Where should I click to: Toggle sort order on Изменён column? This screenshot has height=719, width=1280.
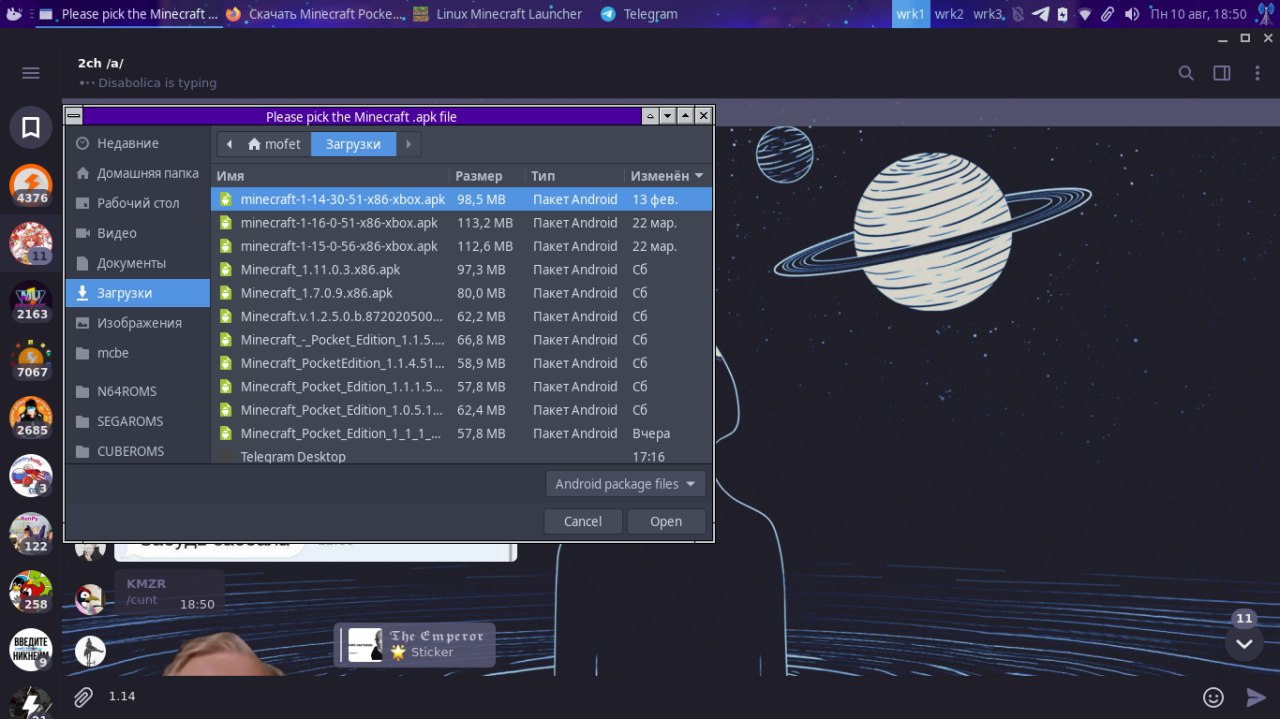(x=666, y=176)
